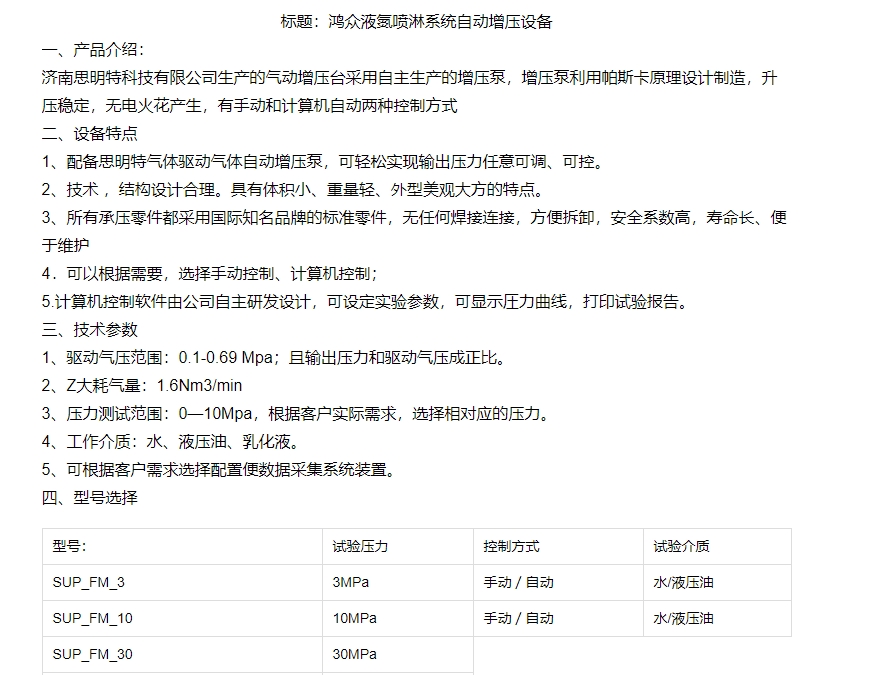The width and height of the screenshot is (885, 675).
Task: Click line 5.计算机控制软件由公司自主研发设计
Action: (x=366, y=302)
